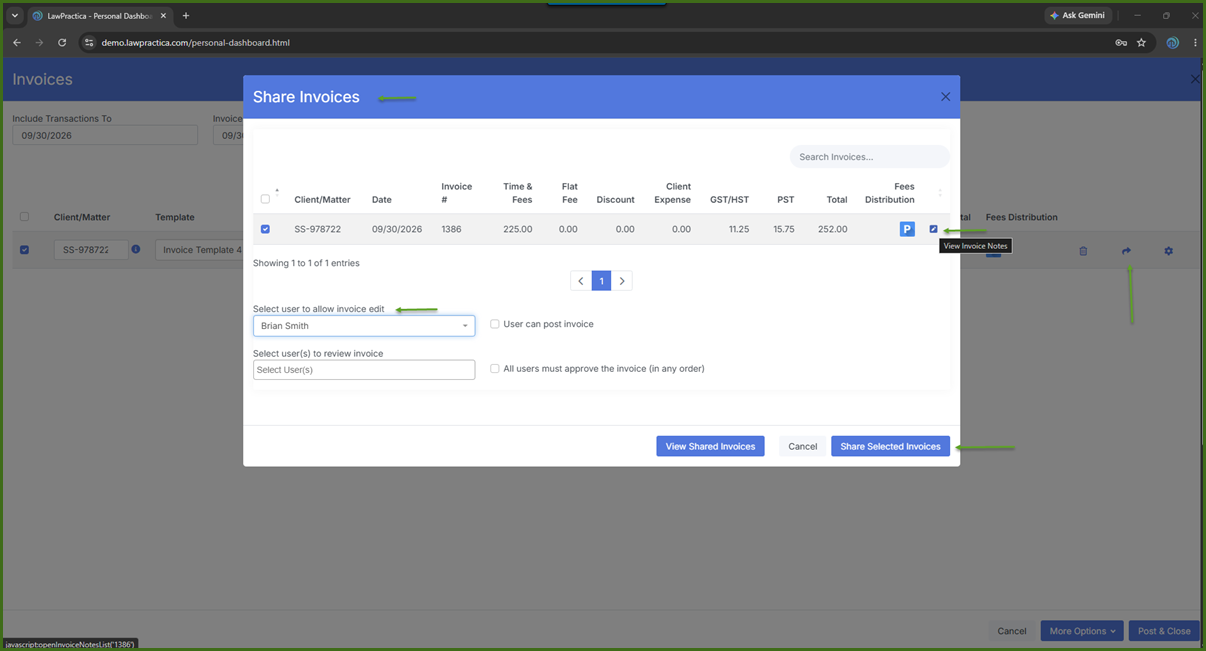The image size is (1206, 651).
Task: Click the 09/30/2026 date cell in dialog table
Action: point(397,229)
